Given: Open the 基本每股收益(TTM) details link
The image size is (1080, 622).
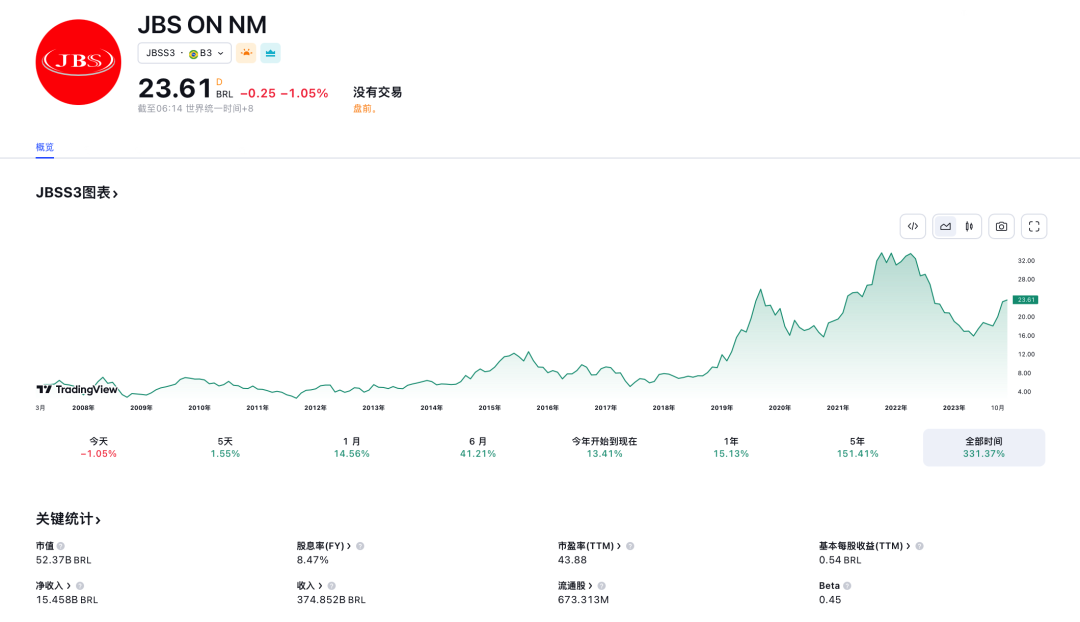Looking at the screenshot, I should coord(864,546).
